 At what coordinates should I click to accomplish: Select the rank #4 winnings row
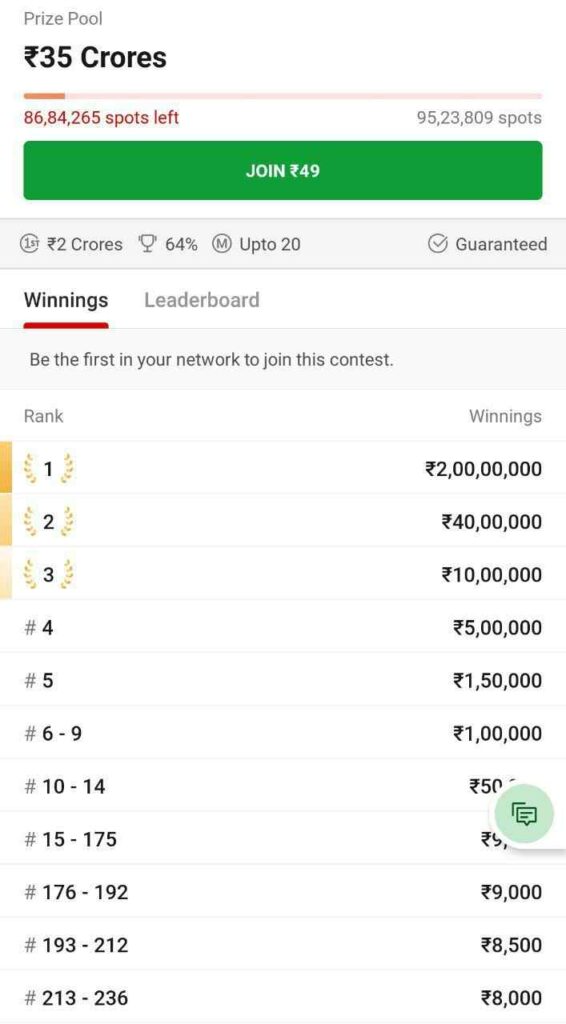[x=283, y=628]
